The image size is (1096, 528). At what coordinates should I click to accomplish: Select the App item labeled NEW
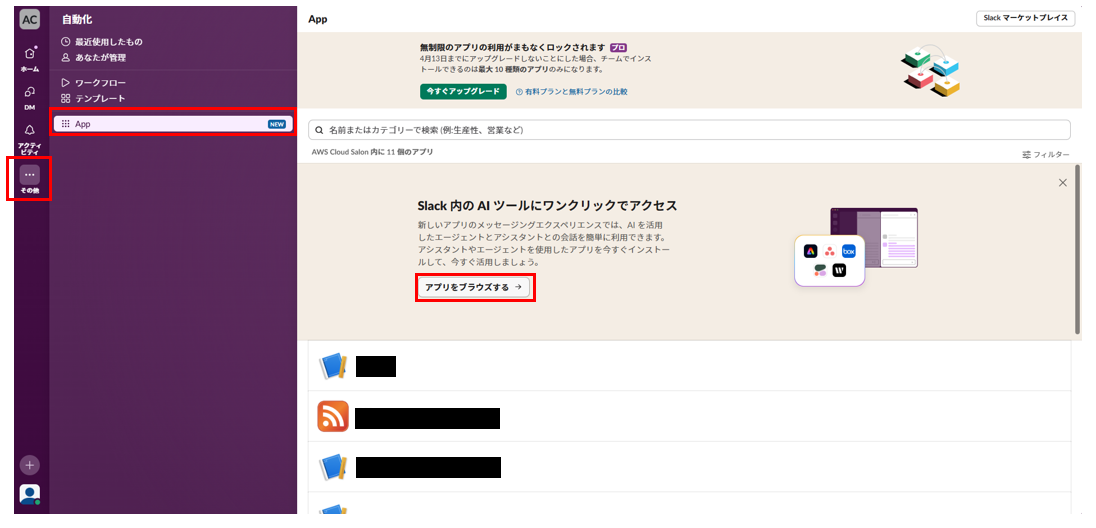pos(173,124)
